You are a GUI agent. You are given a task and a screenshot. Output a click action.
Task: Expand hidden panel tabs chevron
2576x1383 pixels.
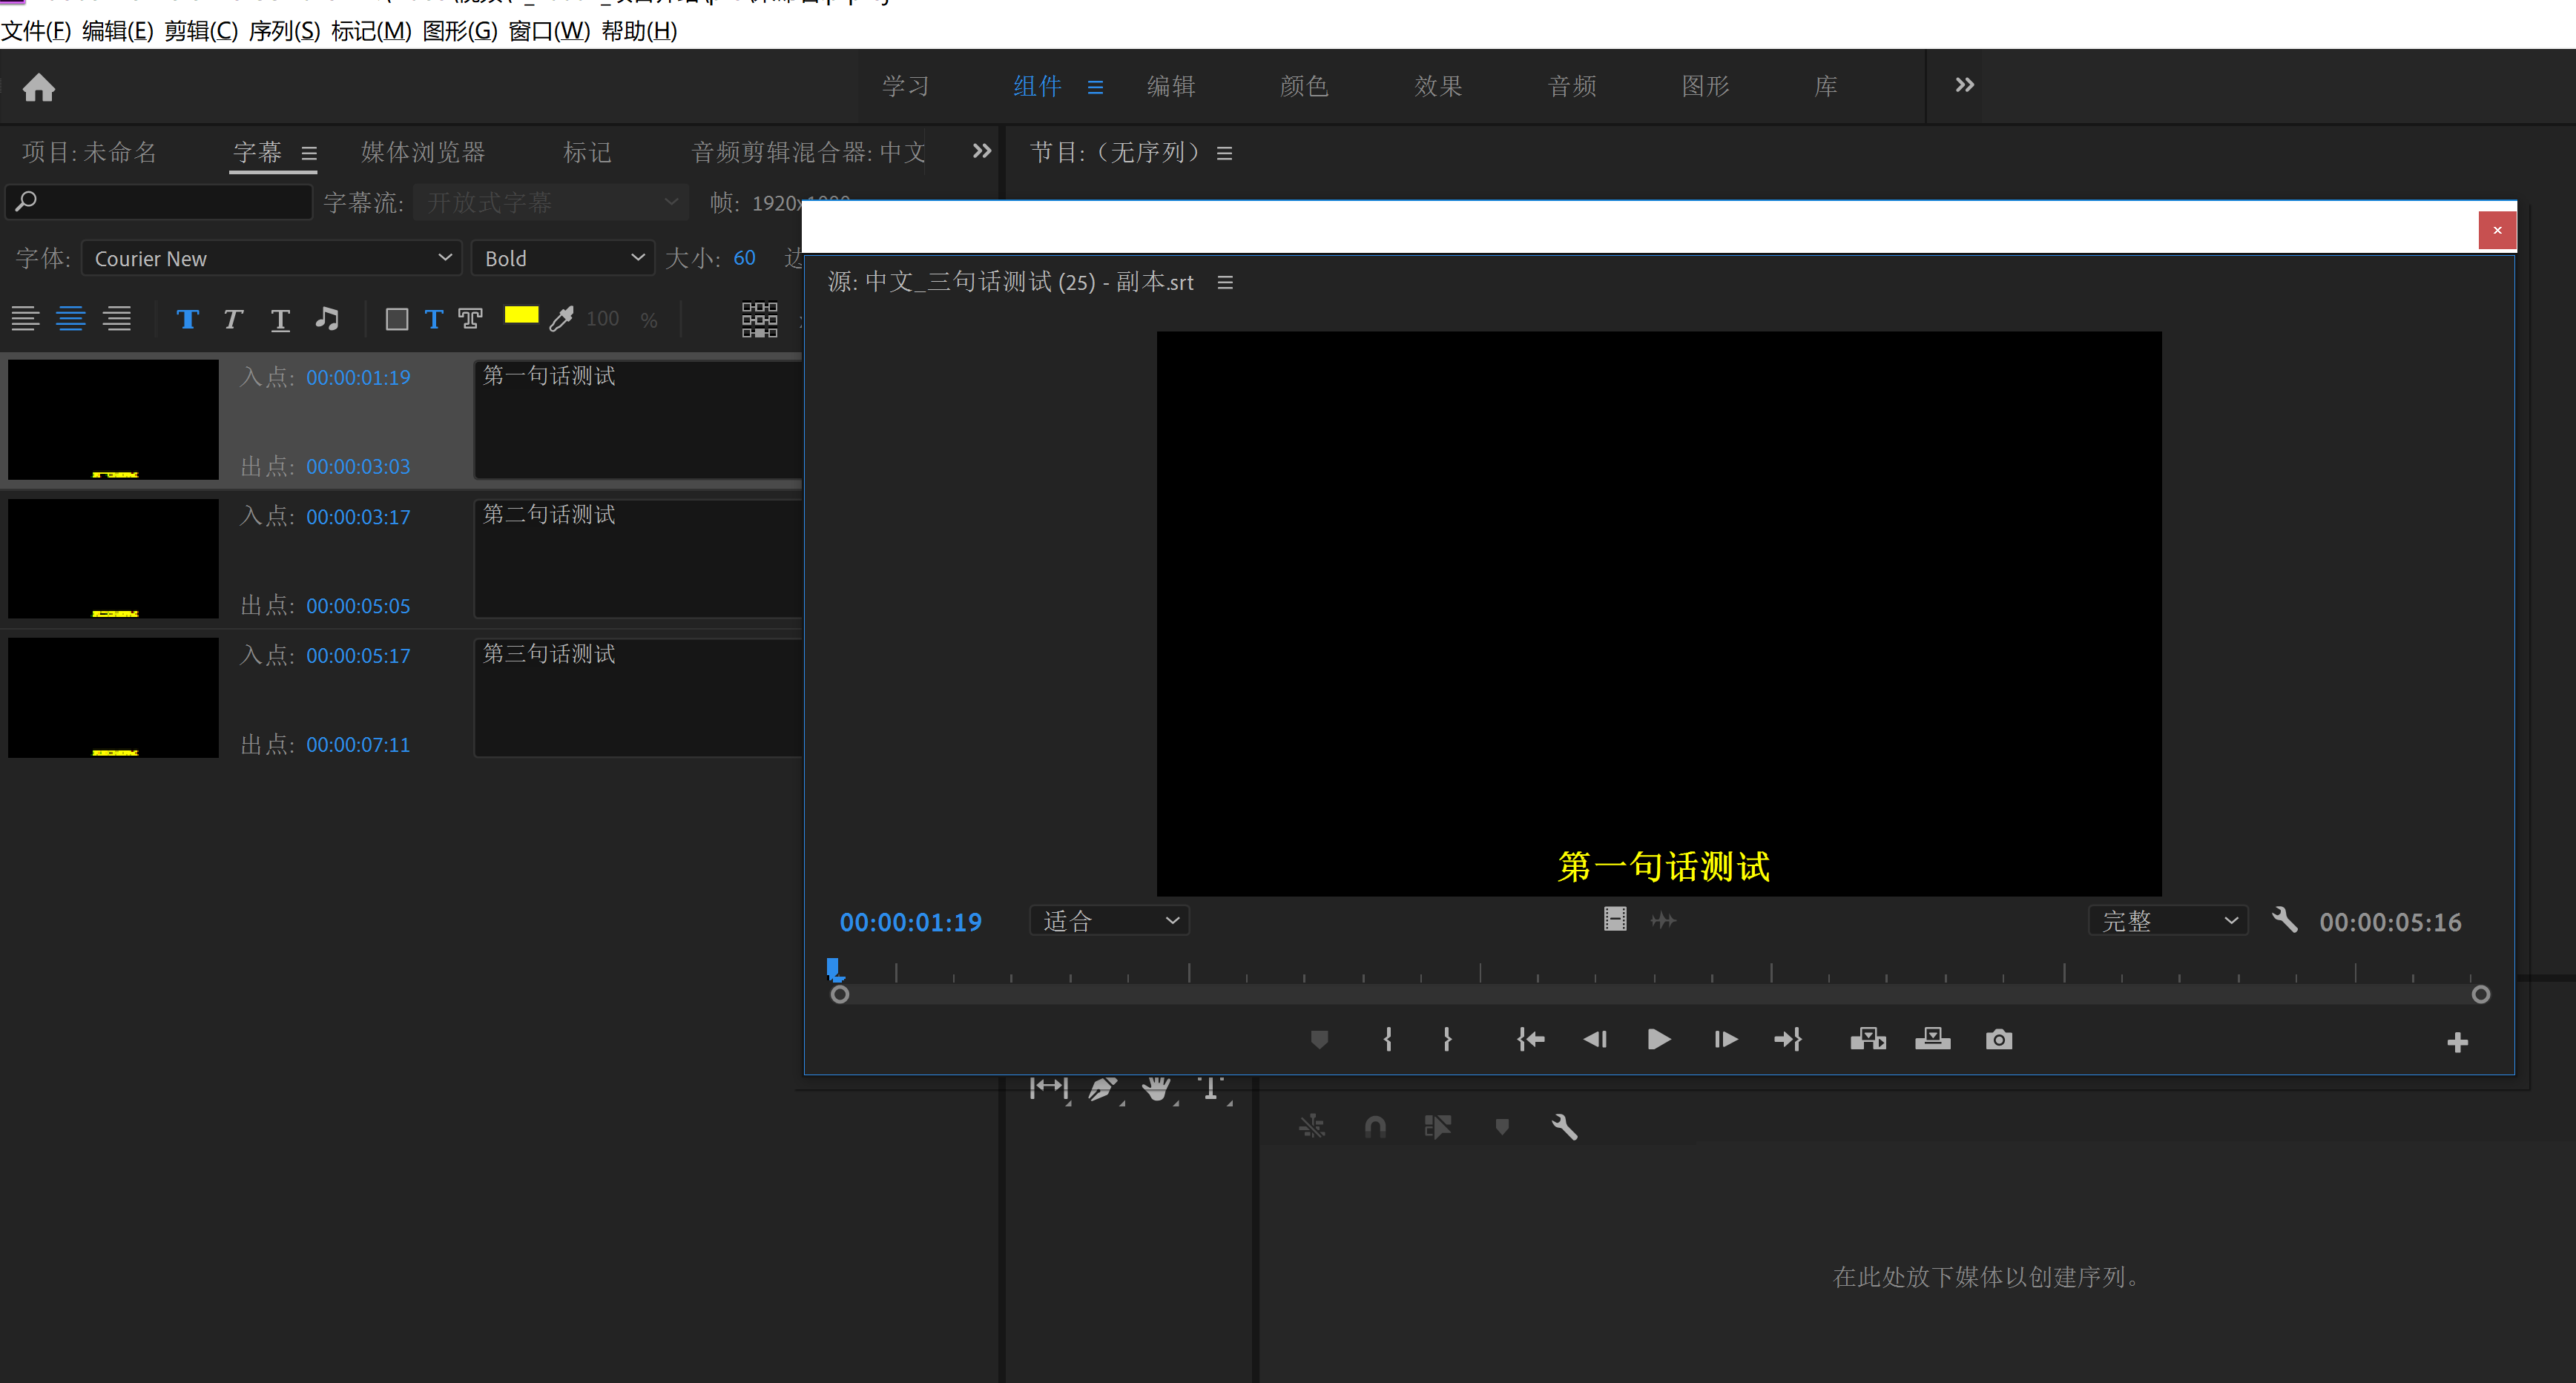[x=982, y=151]
